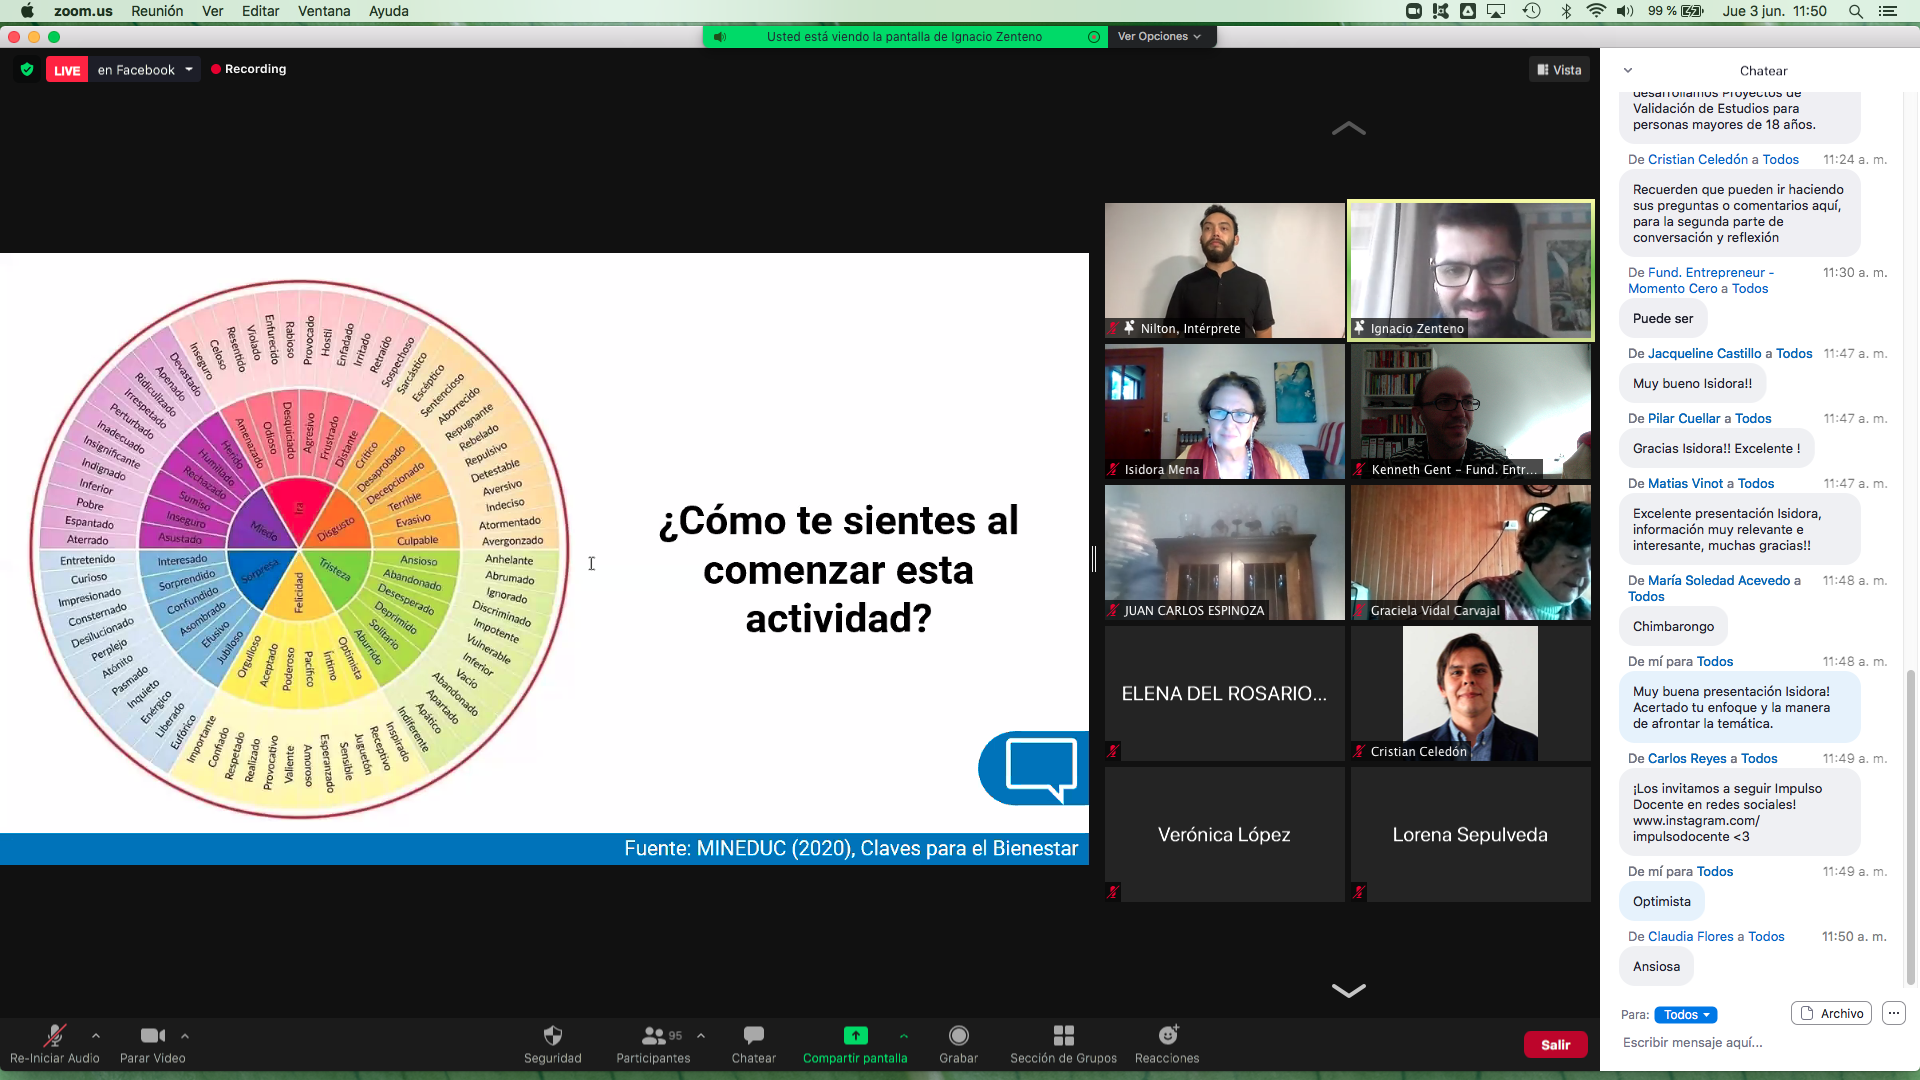The image size is (1920, 1080).
Task: Open the Seguridad shield icon
Action: 552,1035
